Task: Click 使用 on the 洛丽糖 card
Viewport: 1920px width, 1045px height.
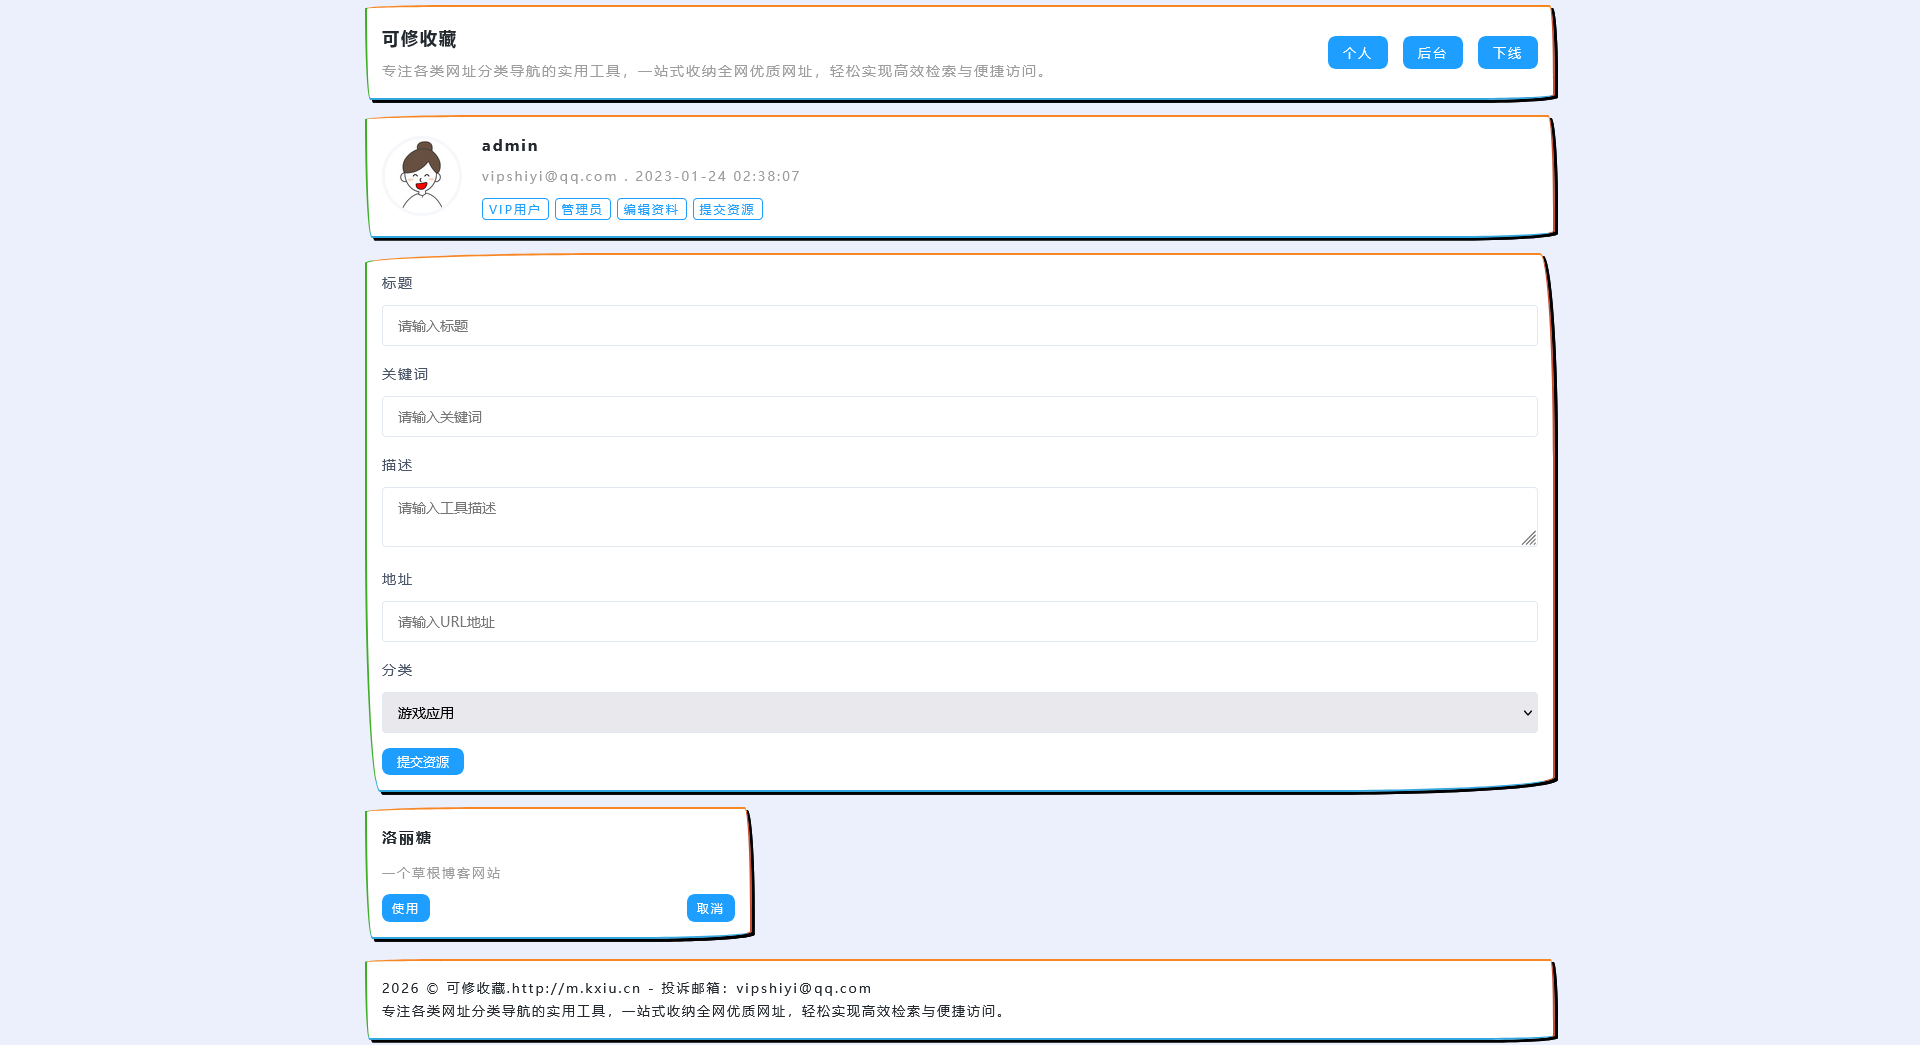Action: 405,908
